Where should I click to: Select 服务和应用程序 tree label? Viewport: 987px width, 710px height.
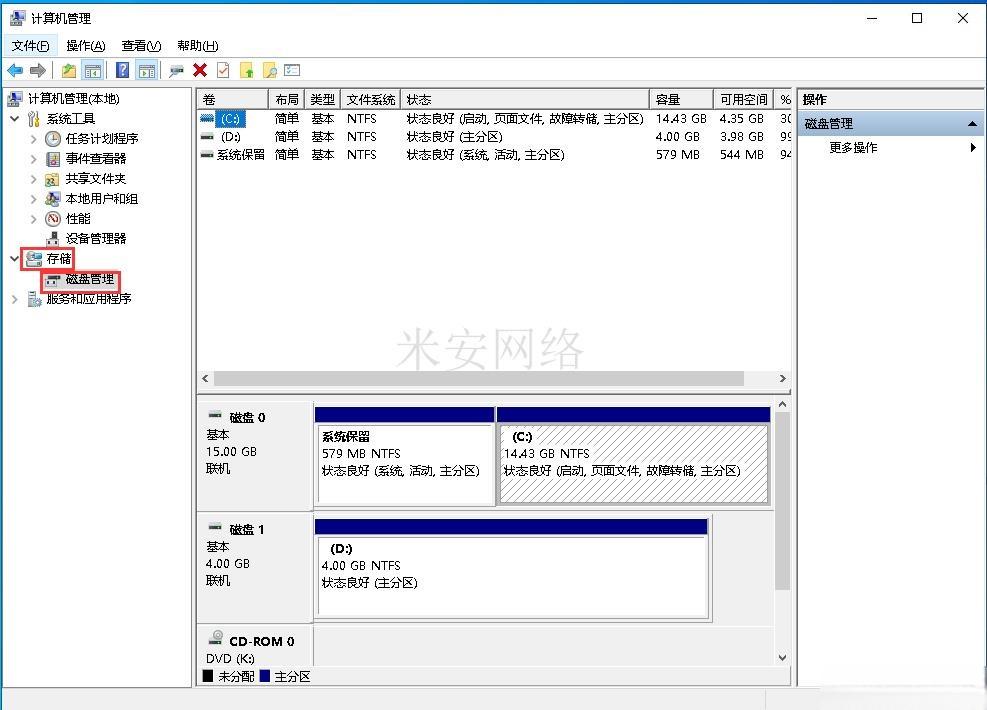coord(89,298)
